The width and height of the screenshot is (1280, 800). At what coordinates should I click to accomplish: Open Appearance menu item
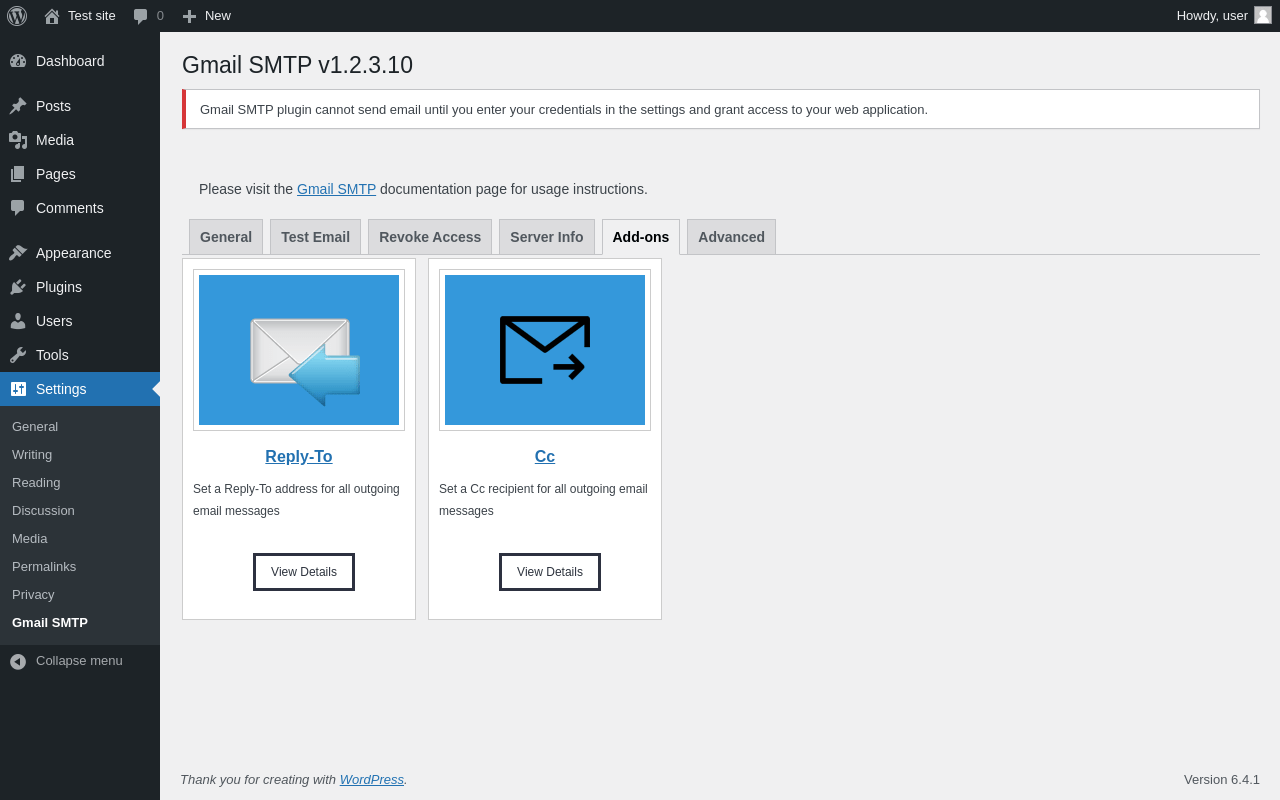point(80,253)
